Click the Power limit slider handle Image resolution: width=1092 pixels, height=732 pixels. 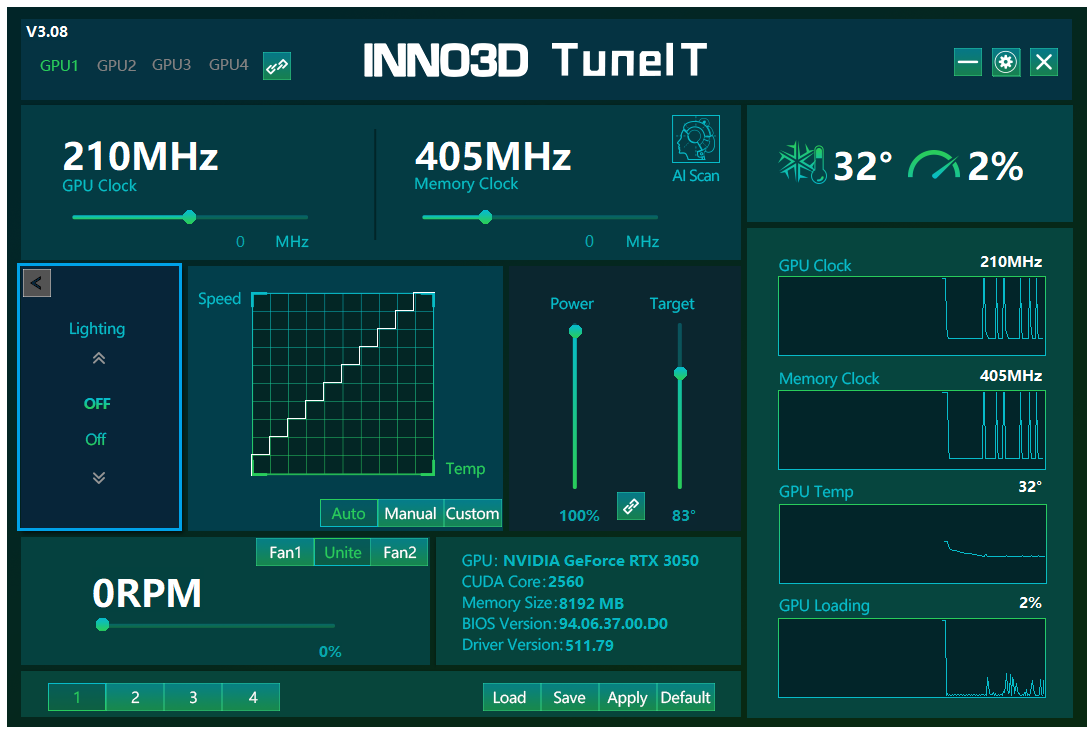tap(575, 332)
